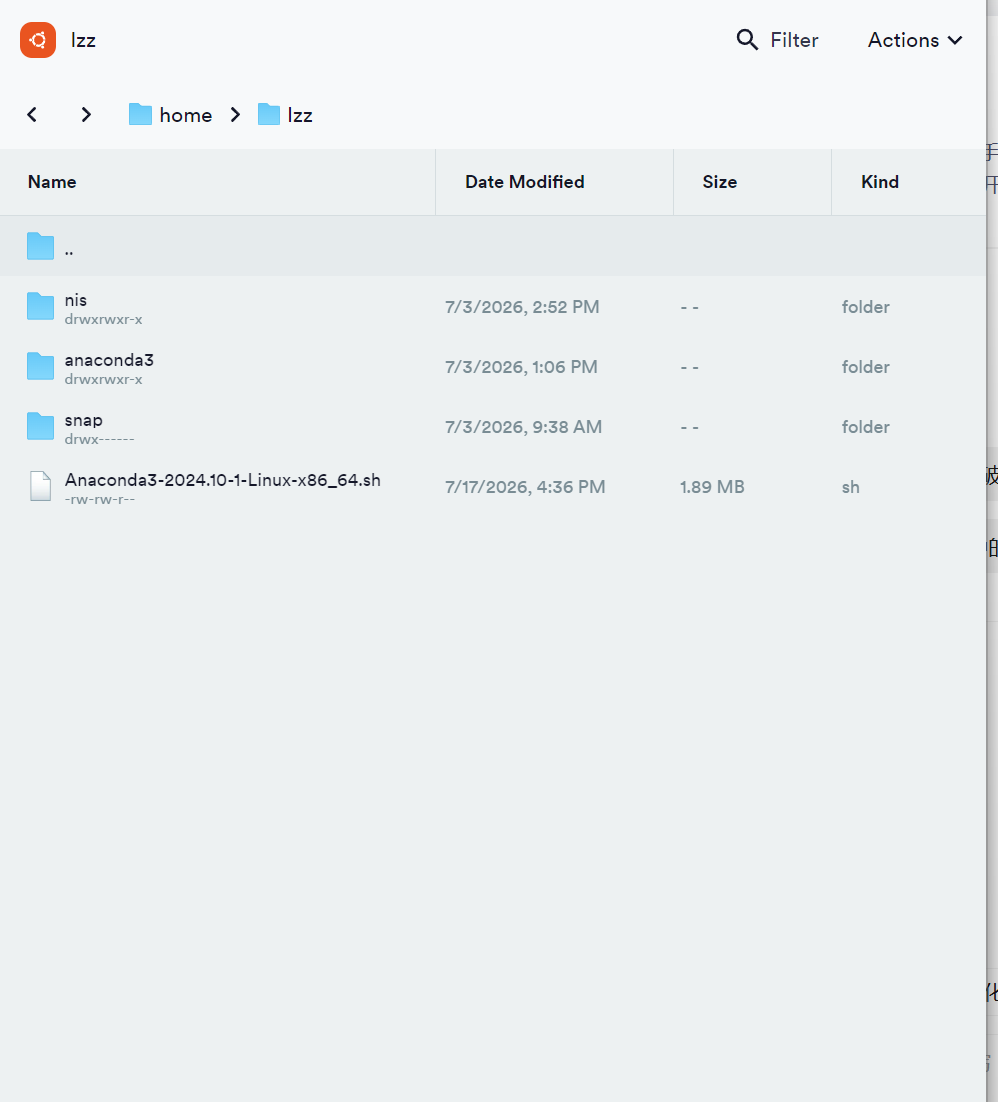Open the parent directory '..' row
998x1102 pixels.
(x=493, y=247)
